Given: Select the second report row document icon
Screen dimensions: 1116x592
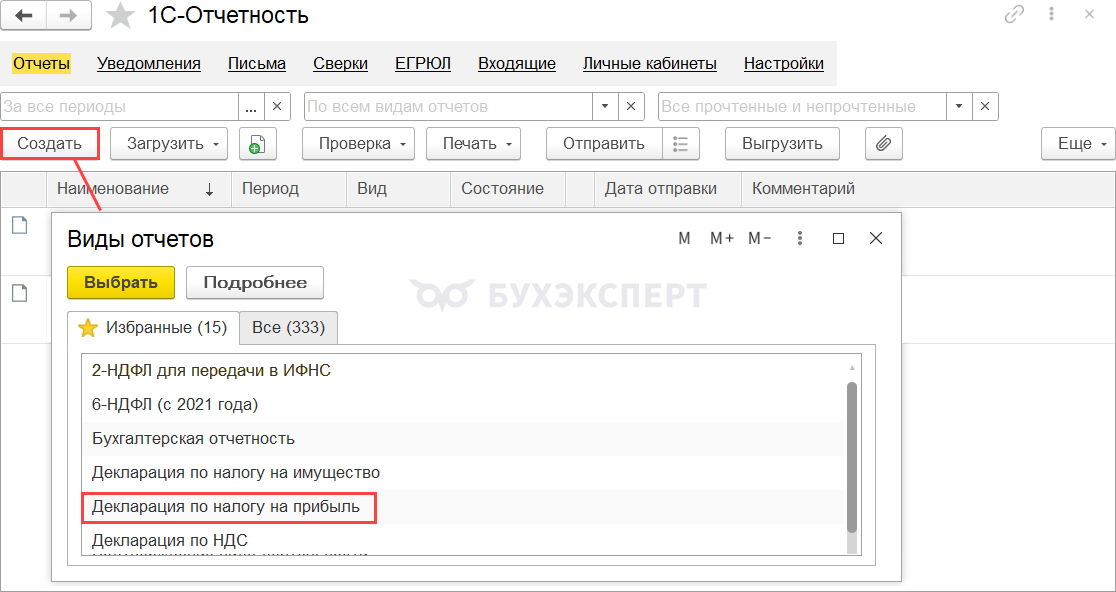Looking at the screenshot, I should [x=20, y=292].
